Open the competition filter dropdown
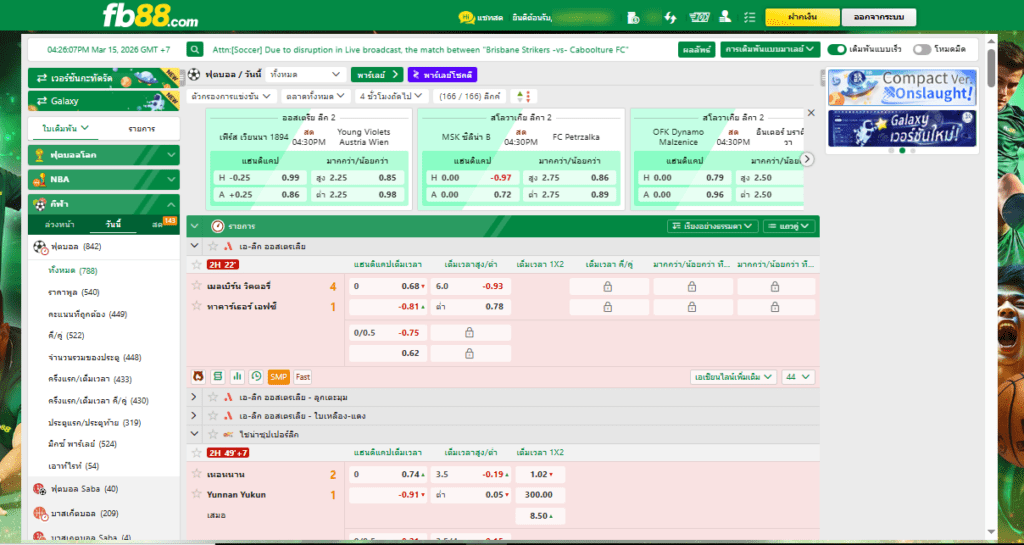Screen dimensions: 1024x545 point(231,97)
